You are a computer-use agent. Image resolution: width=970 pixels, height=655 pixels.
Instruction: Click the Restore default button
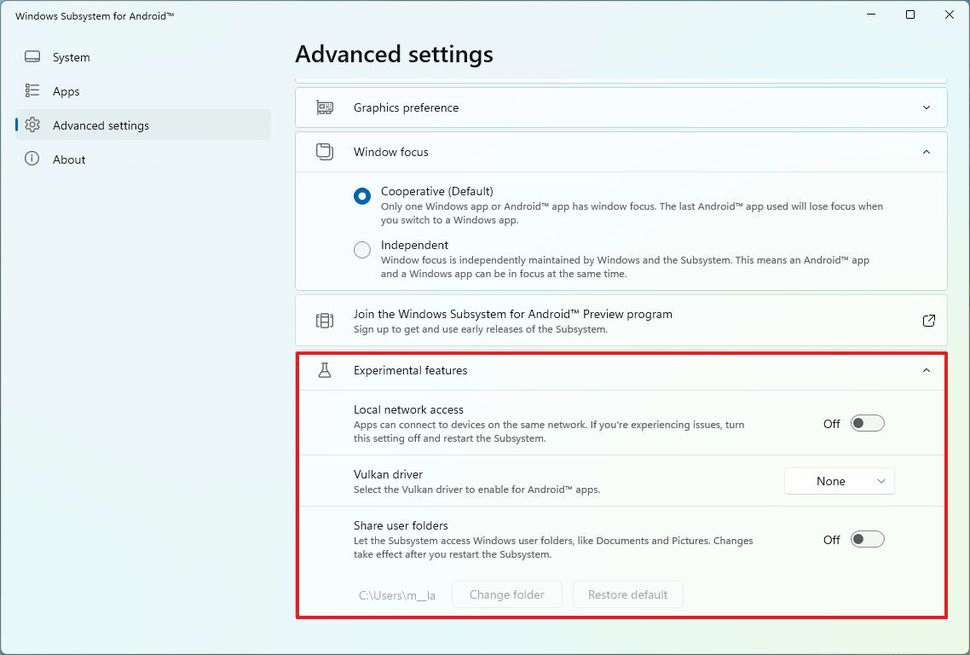[x=627, y=594]
